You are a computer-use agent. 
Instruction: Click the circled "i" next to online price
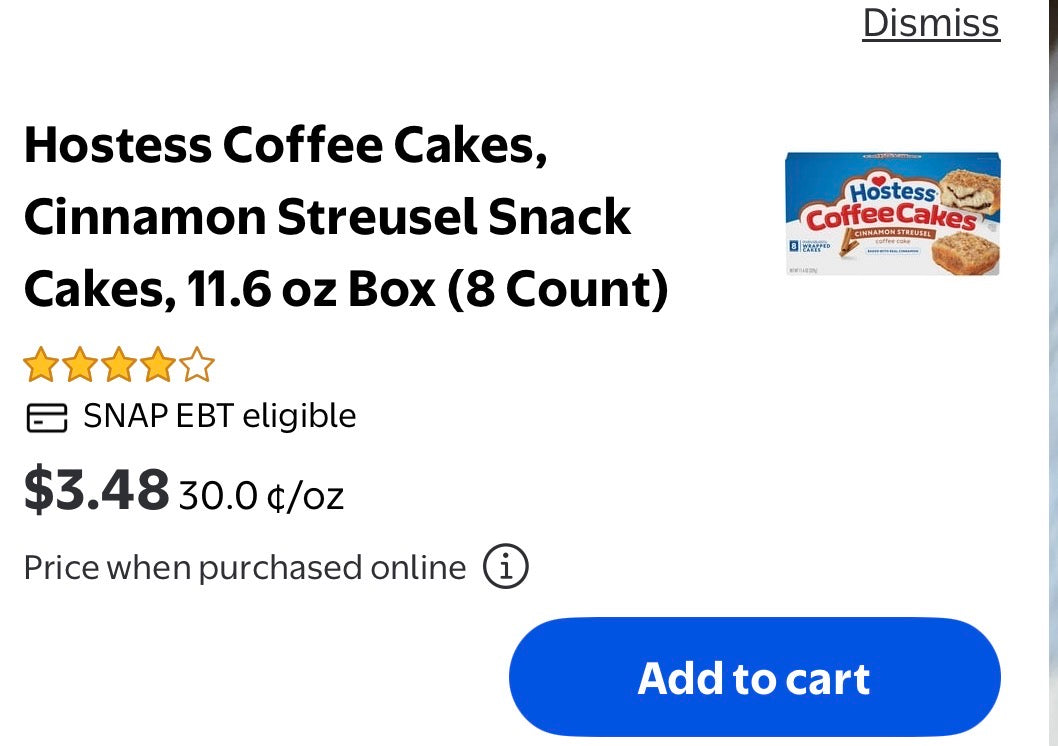(506, 567)
